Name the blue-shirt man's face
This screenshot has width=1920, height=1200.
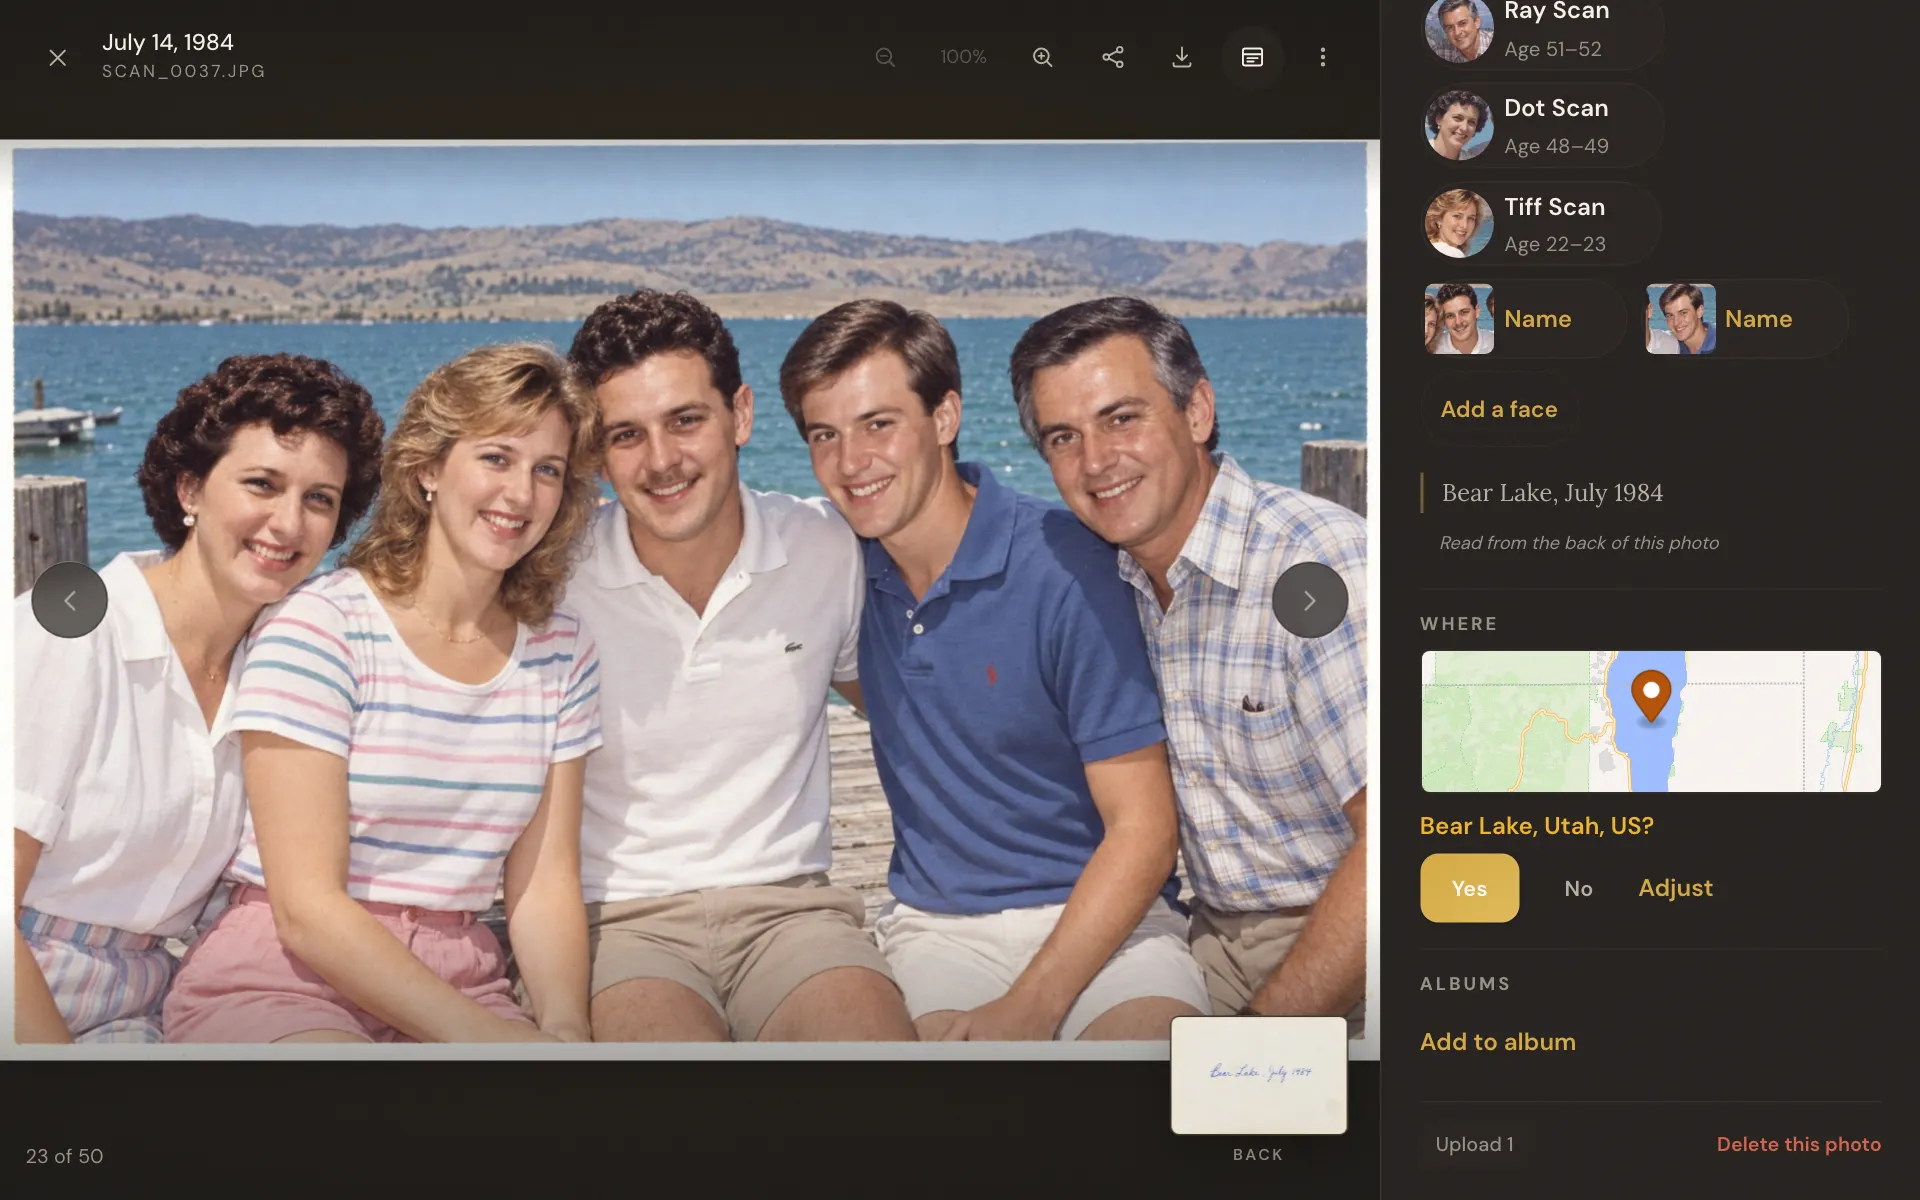1745,319
